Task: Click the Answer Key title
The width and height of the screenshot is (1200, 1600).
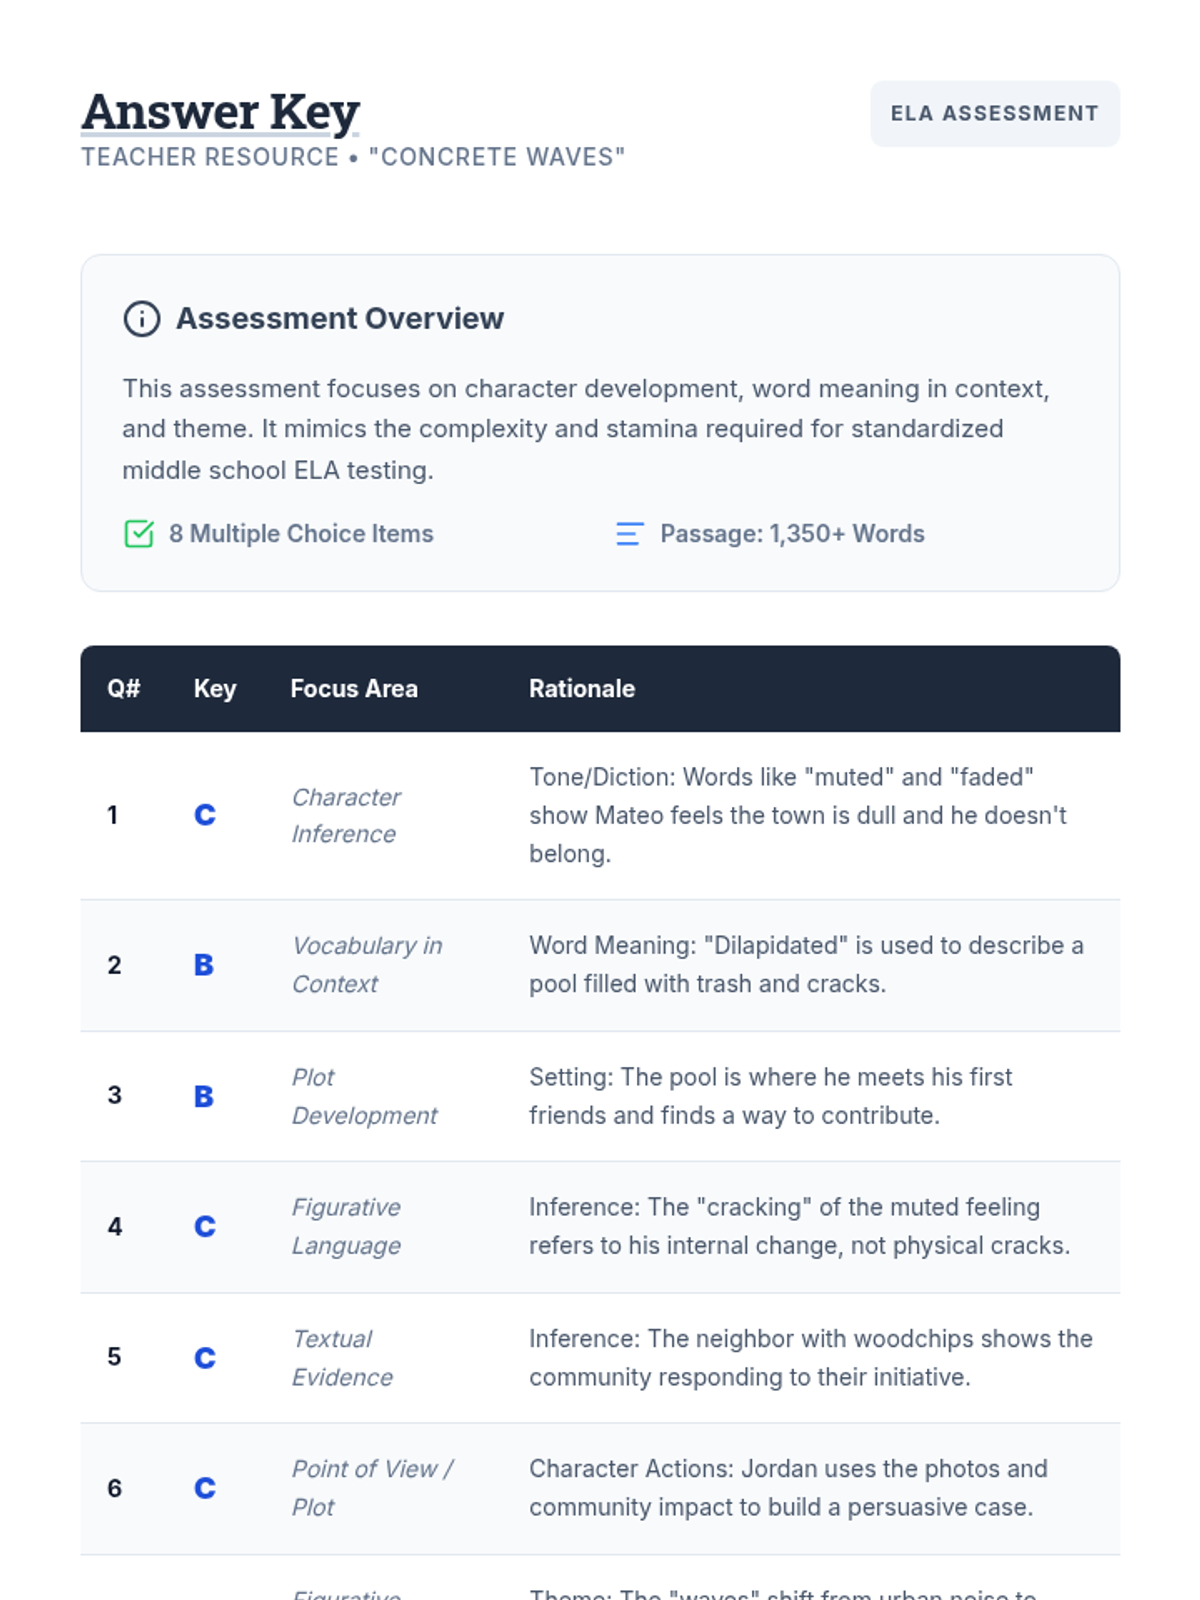Action: [220, 112]
